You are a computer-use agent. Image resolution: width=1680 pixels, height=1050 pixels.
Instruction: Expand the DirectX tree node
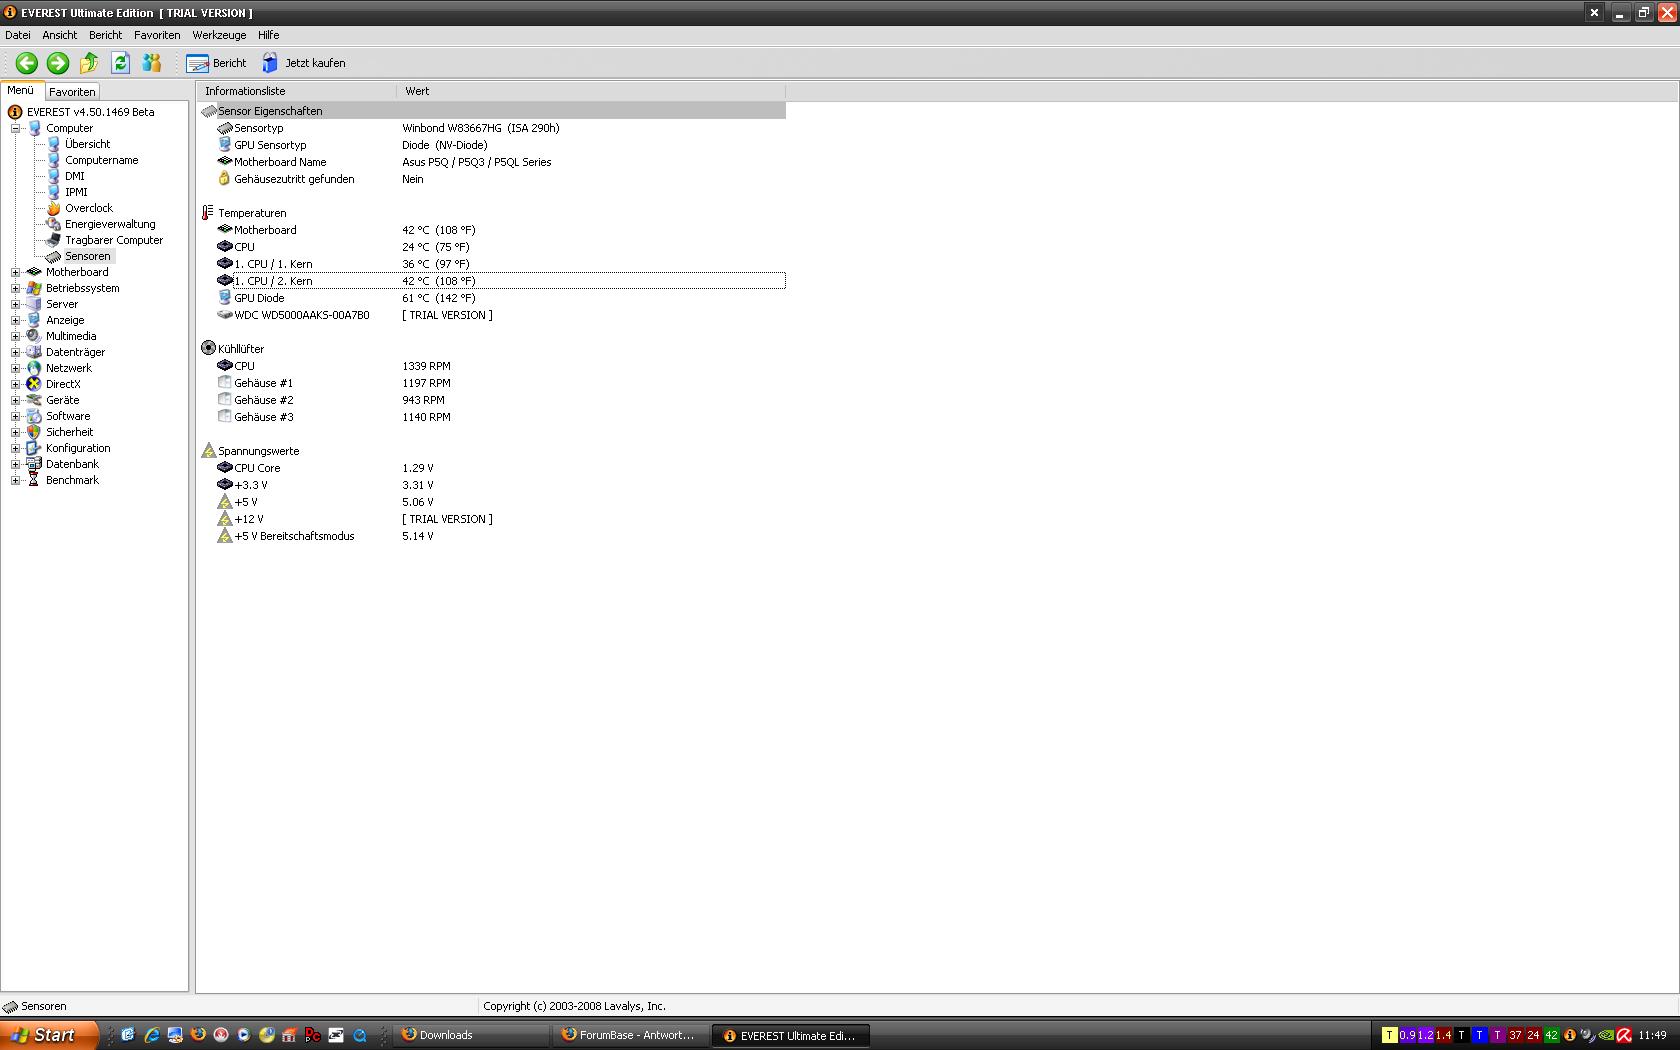[x=15, y=384]
